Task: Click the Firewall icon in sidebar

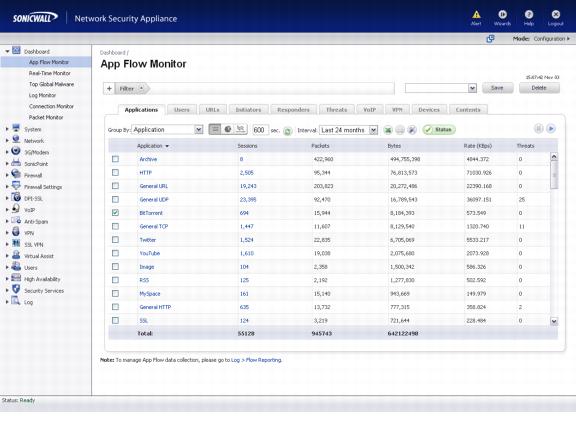Action: [x=16, y=174]
